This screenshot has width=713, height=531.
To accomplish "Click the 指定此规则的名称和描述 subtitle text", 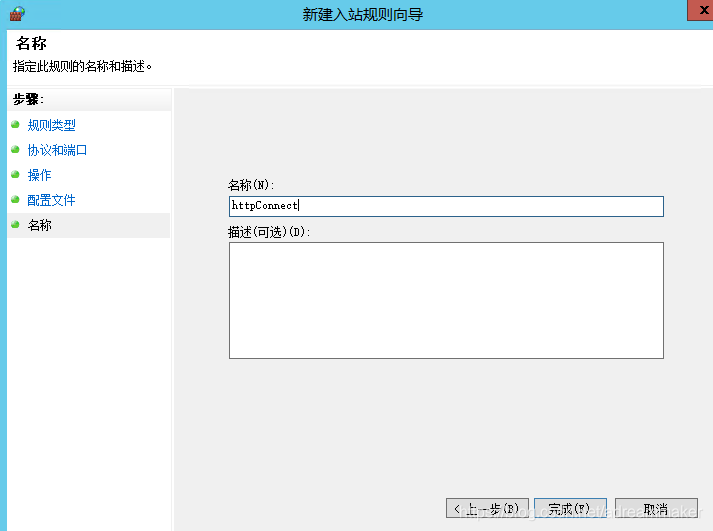I will pyautogui.click(x=82, y=66).
